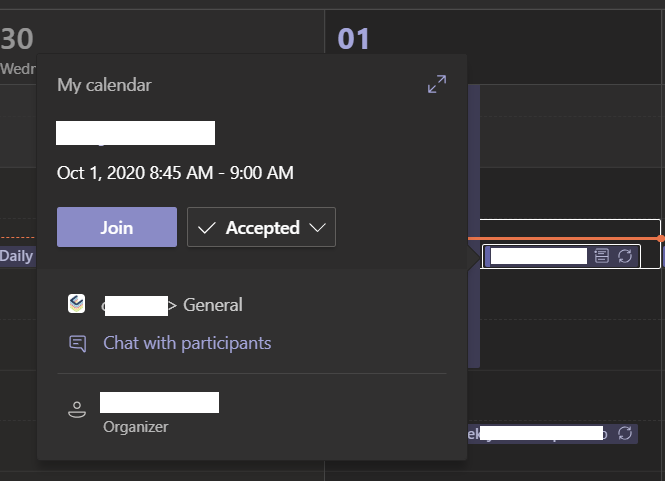Open the Accepted response dropdown chevron
Viewport: 665px width, 481px height.
(318, 228)
